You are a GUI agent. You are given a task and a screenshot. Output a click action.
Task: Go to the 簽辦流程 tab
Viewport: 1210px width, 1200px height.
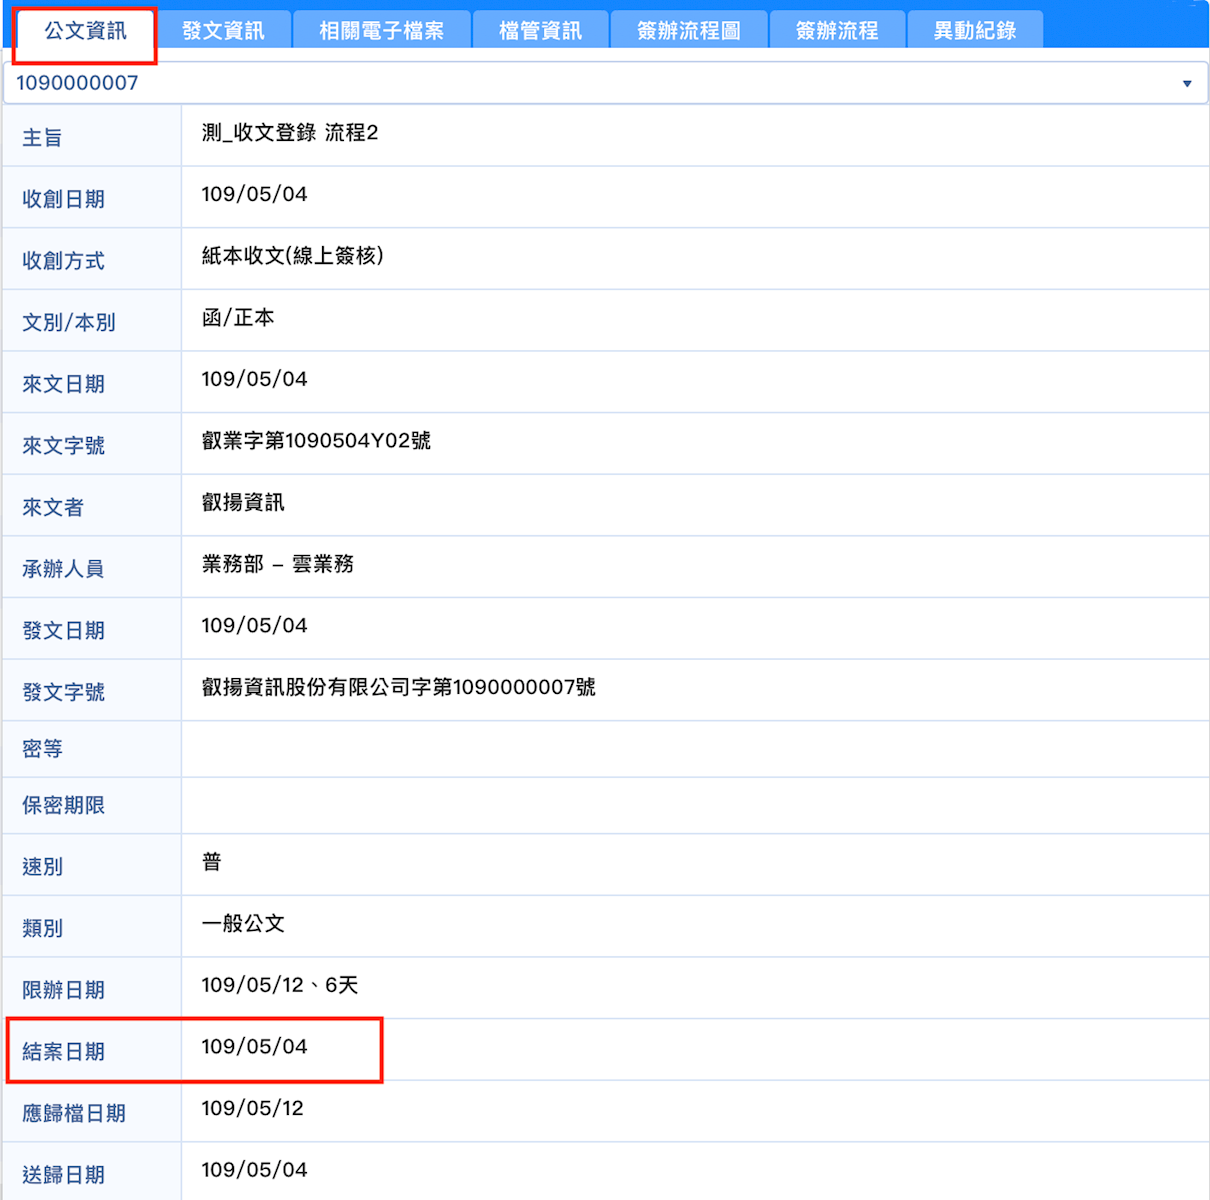pyautogui.click(x=836, y=31)
